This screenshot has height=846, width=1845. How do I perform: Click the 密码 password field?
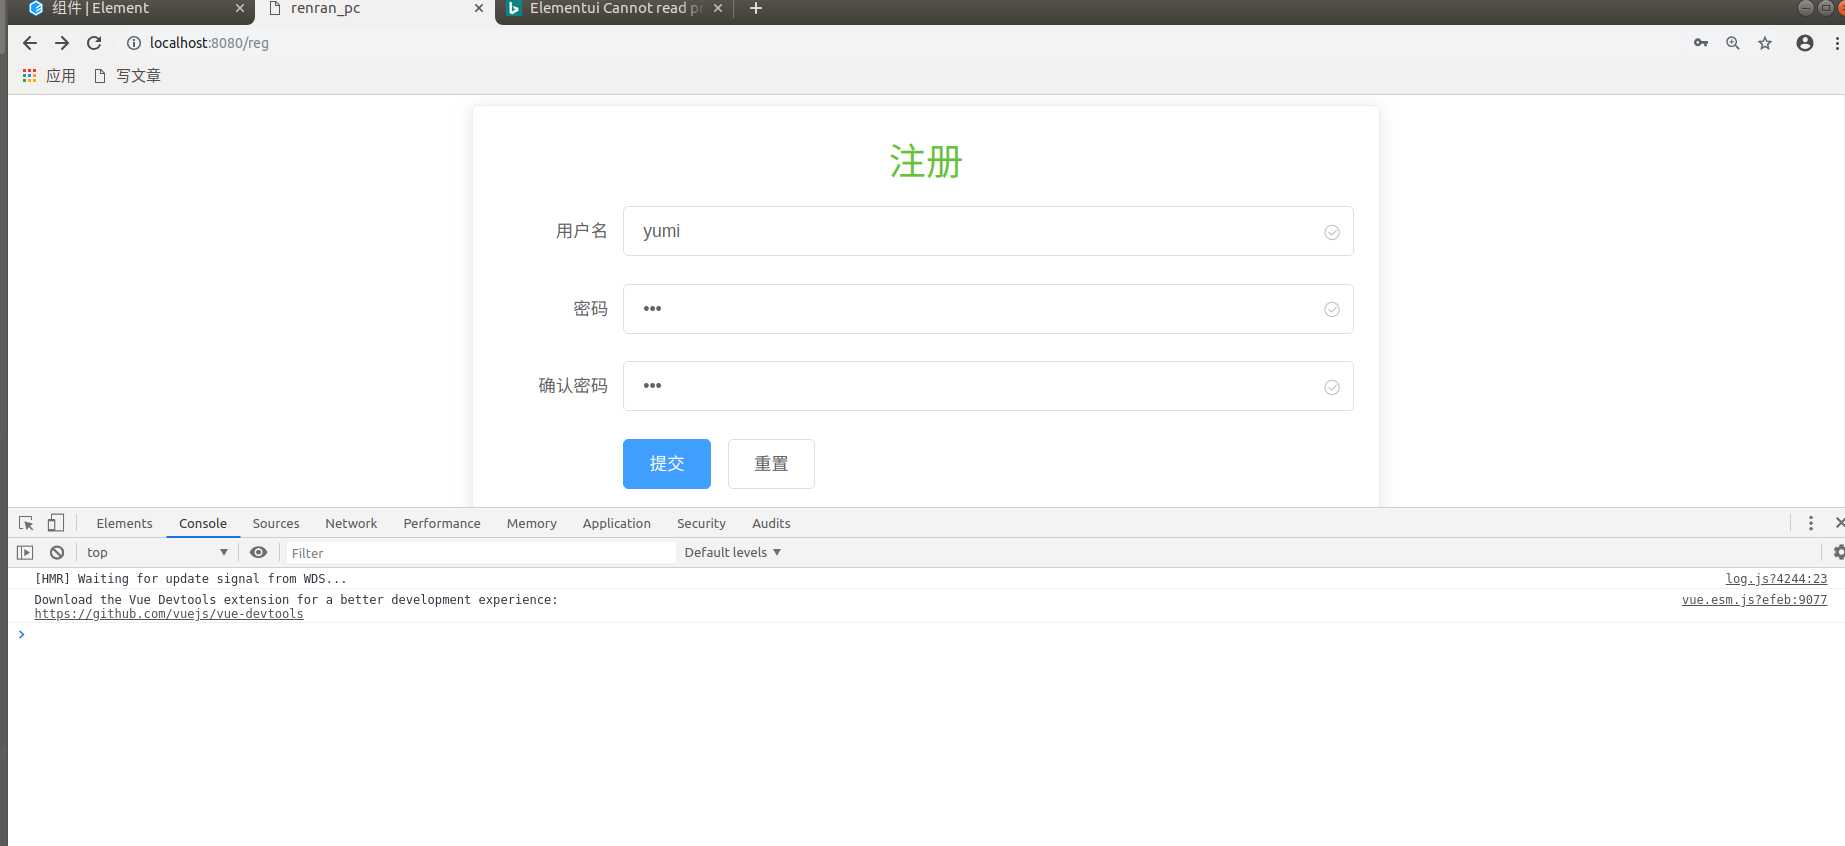pyautogui.click(x=988, y=309)
